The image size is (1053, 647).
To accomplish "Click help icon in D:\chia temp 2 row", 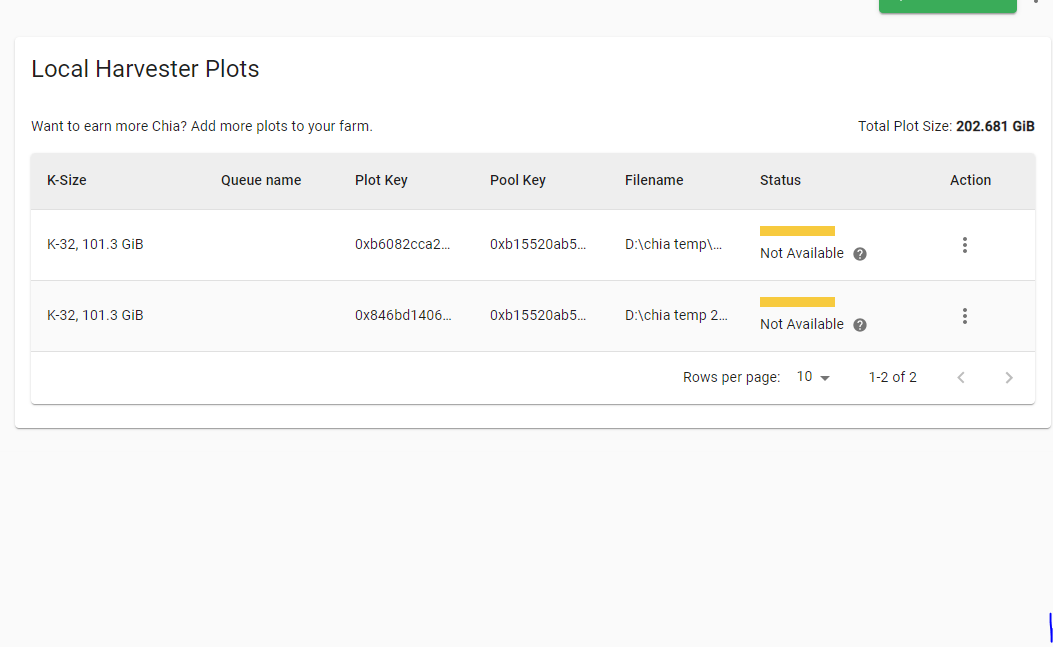I will [x=860, y=325].
